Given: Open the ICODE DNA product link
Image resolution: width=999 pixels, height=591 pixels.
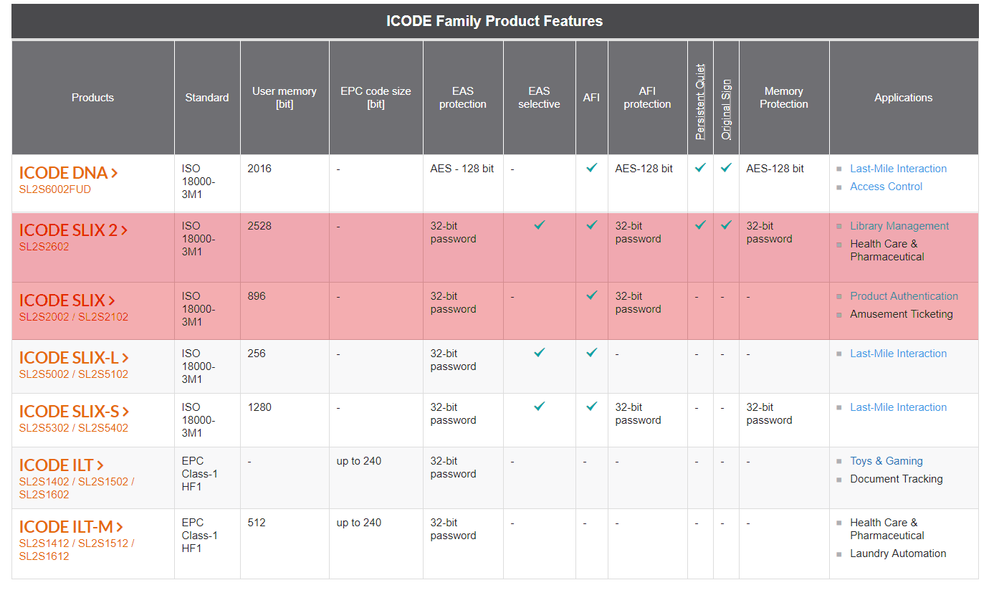Looking at the screenshot, I should [68, 173].
